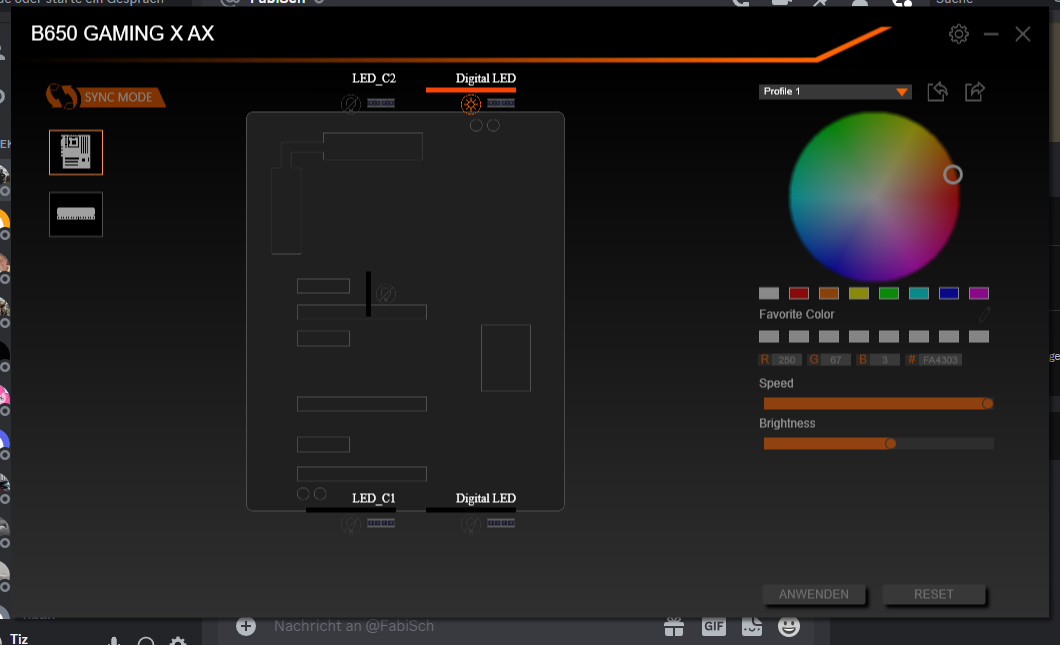Open the Discord GIF picker
This screenshot has width=1060, height=645.
713,627
